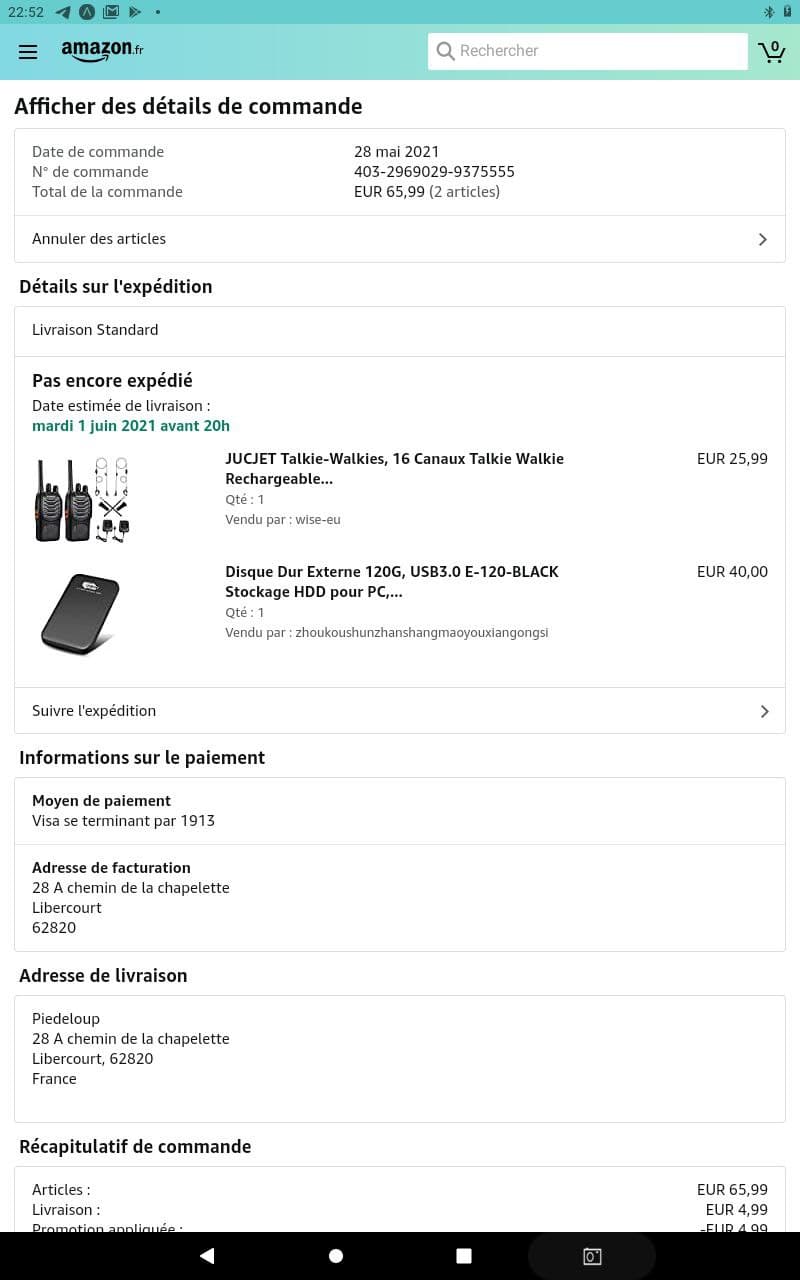Tap the search magnifier icon

click(445, 51)
